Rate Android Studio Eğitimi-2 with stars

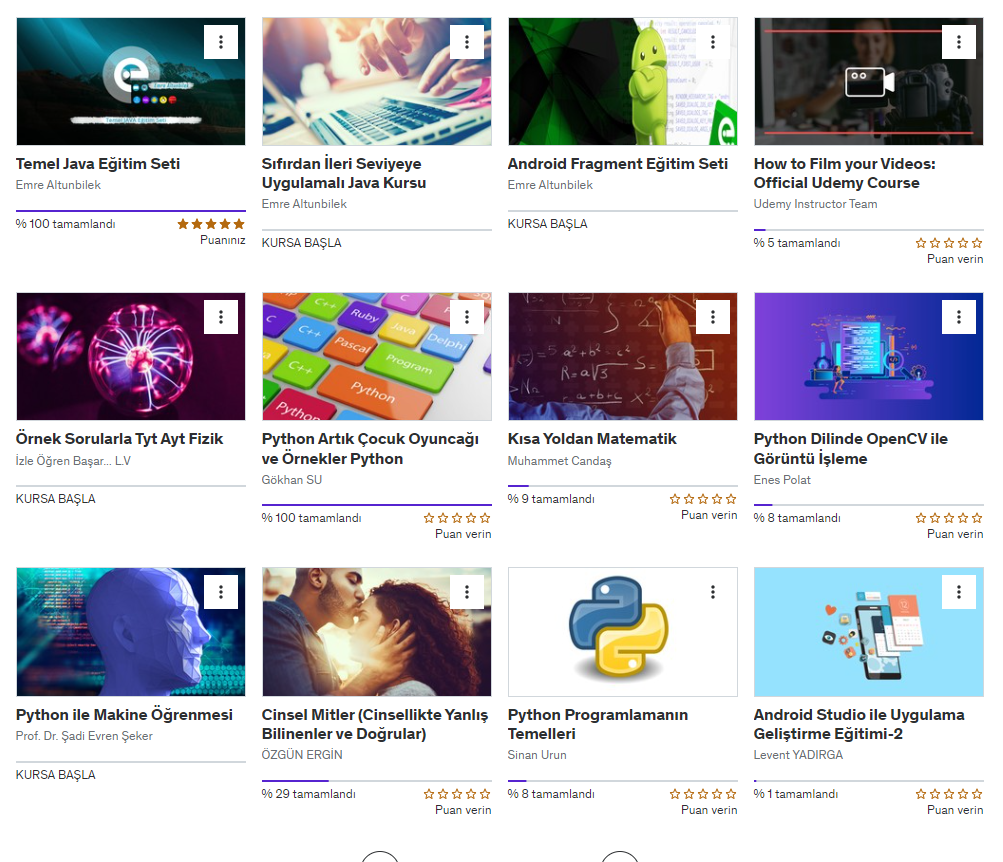949,794
